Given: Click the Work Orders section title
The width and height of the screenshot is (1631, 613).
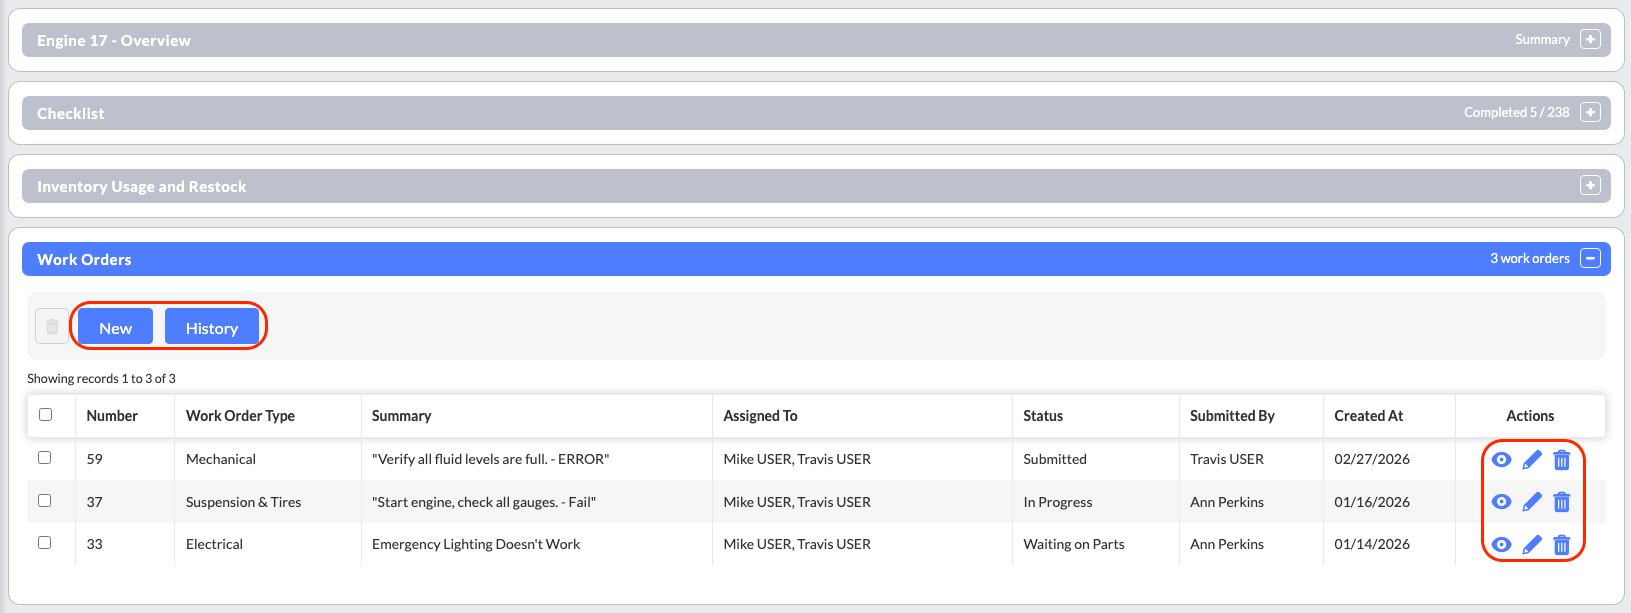Looking at the screenshot, I should tap(84, 259).
